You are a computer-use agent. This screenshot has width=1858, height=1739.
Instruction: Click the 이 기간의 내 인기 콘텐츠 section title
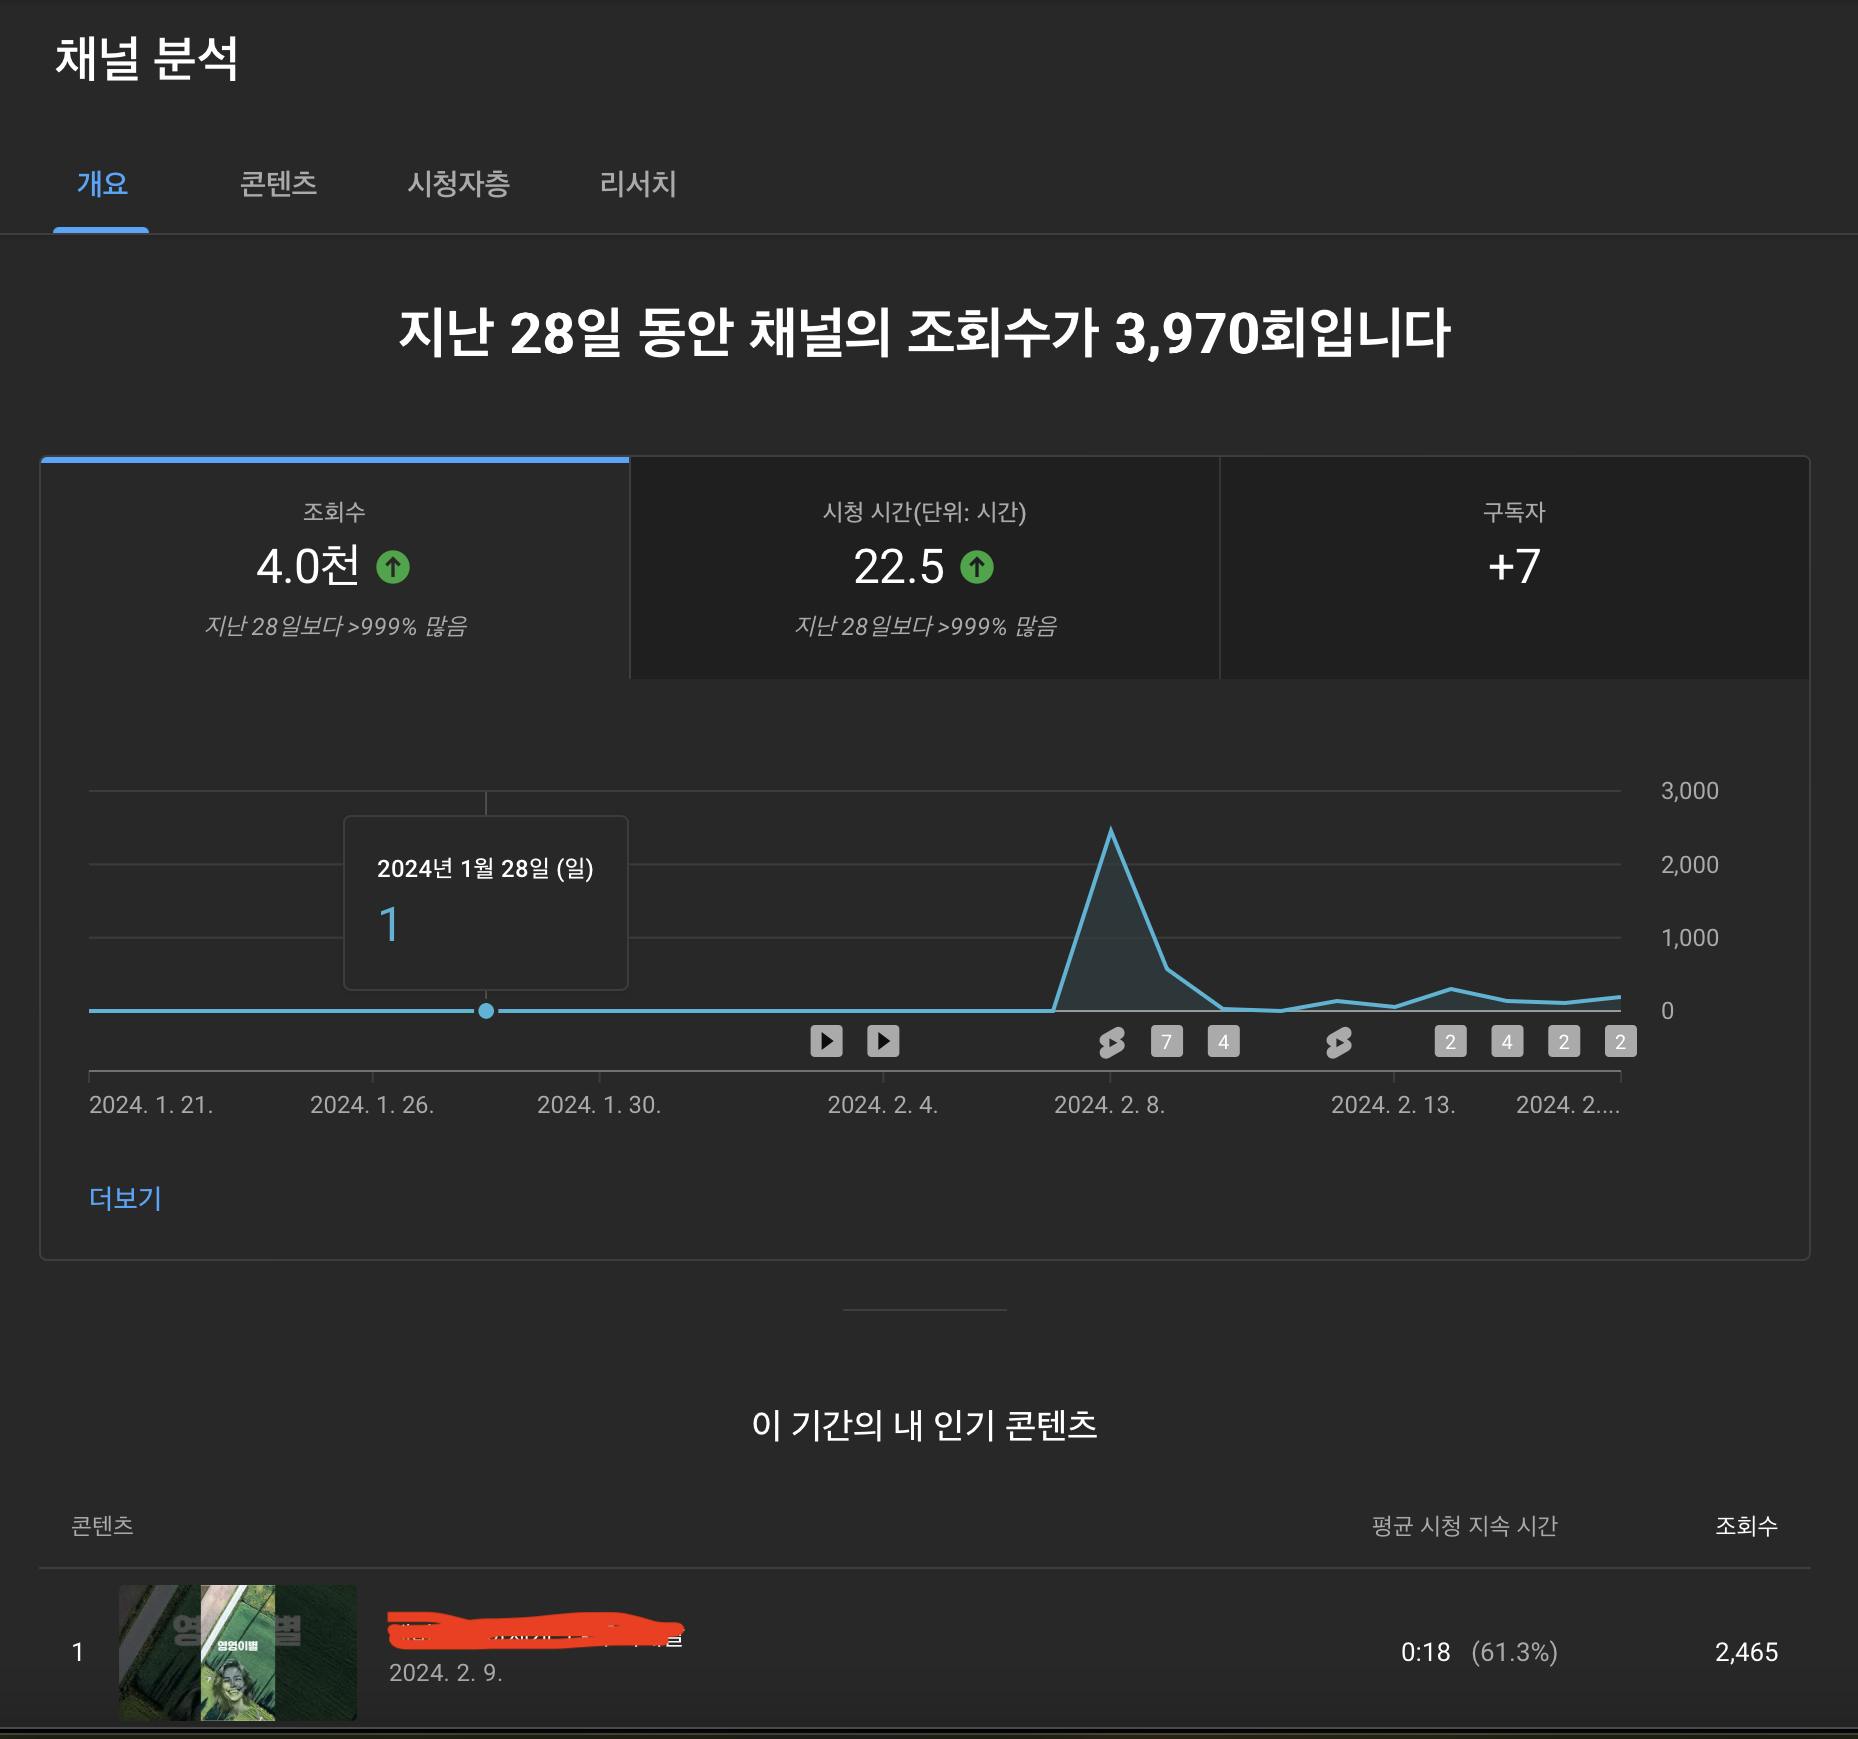click(925, 1425)
